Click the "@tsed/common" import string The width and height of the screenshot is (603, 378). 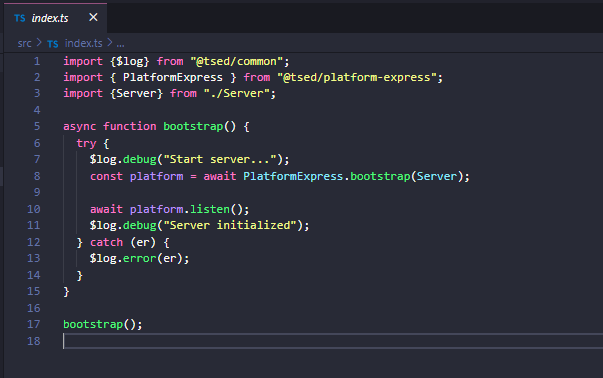tap(237, 62)
